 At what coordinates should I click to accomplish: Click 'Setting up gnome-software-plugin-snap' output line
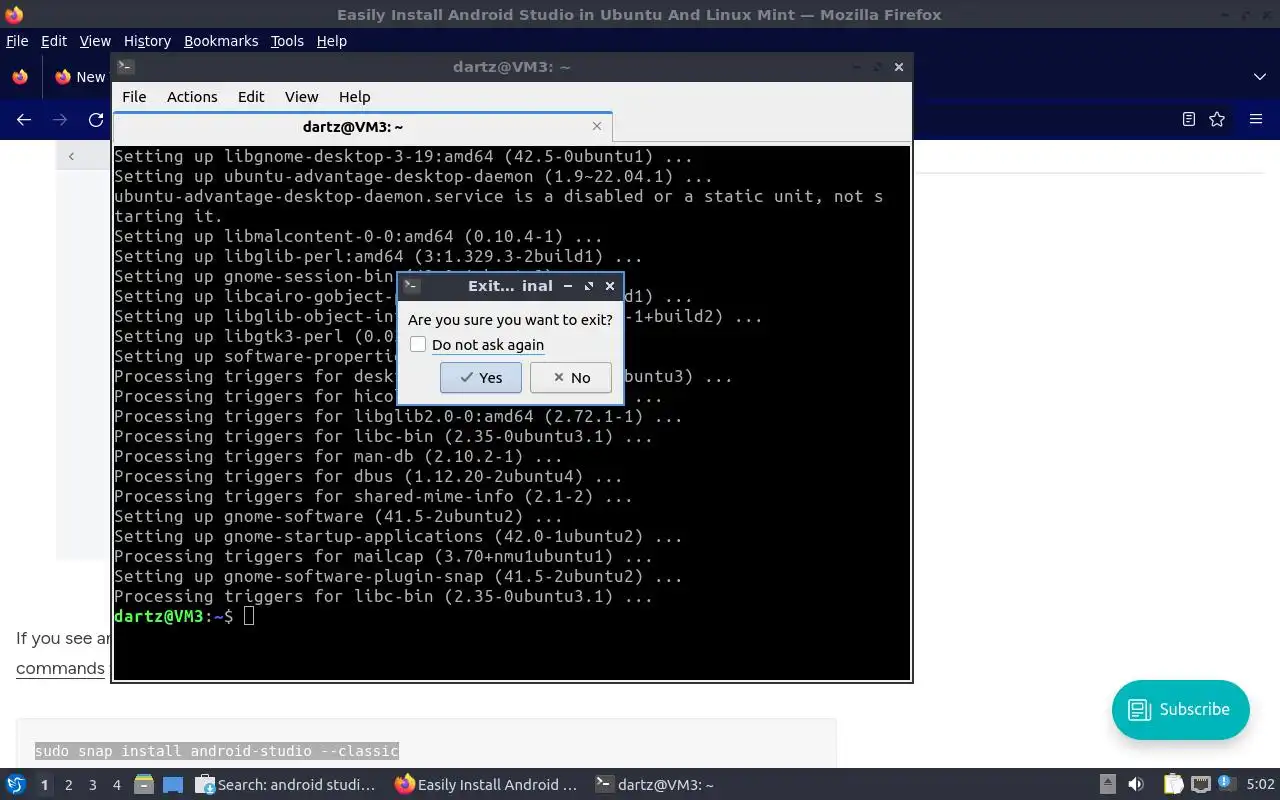(x=398, y=576)
